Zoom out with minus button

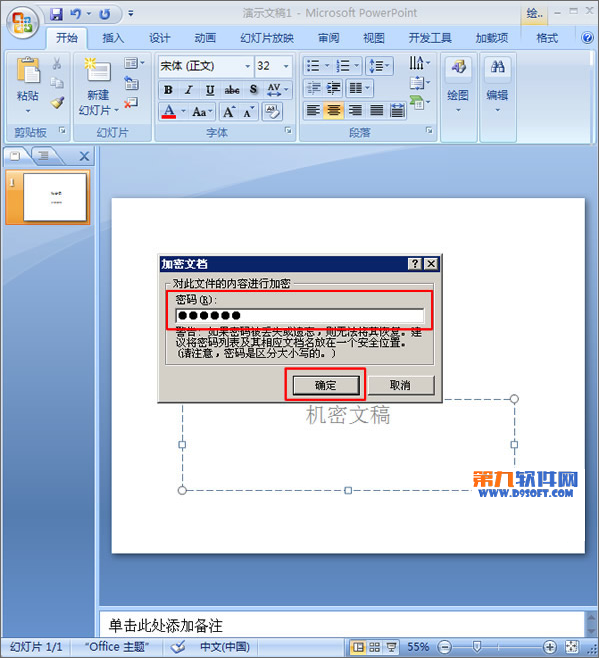pyautogui.click(x=445, y=647)
